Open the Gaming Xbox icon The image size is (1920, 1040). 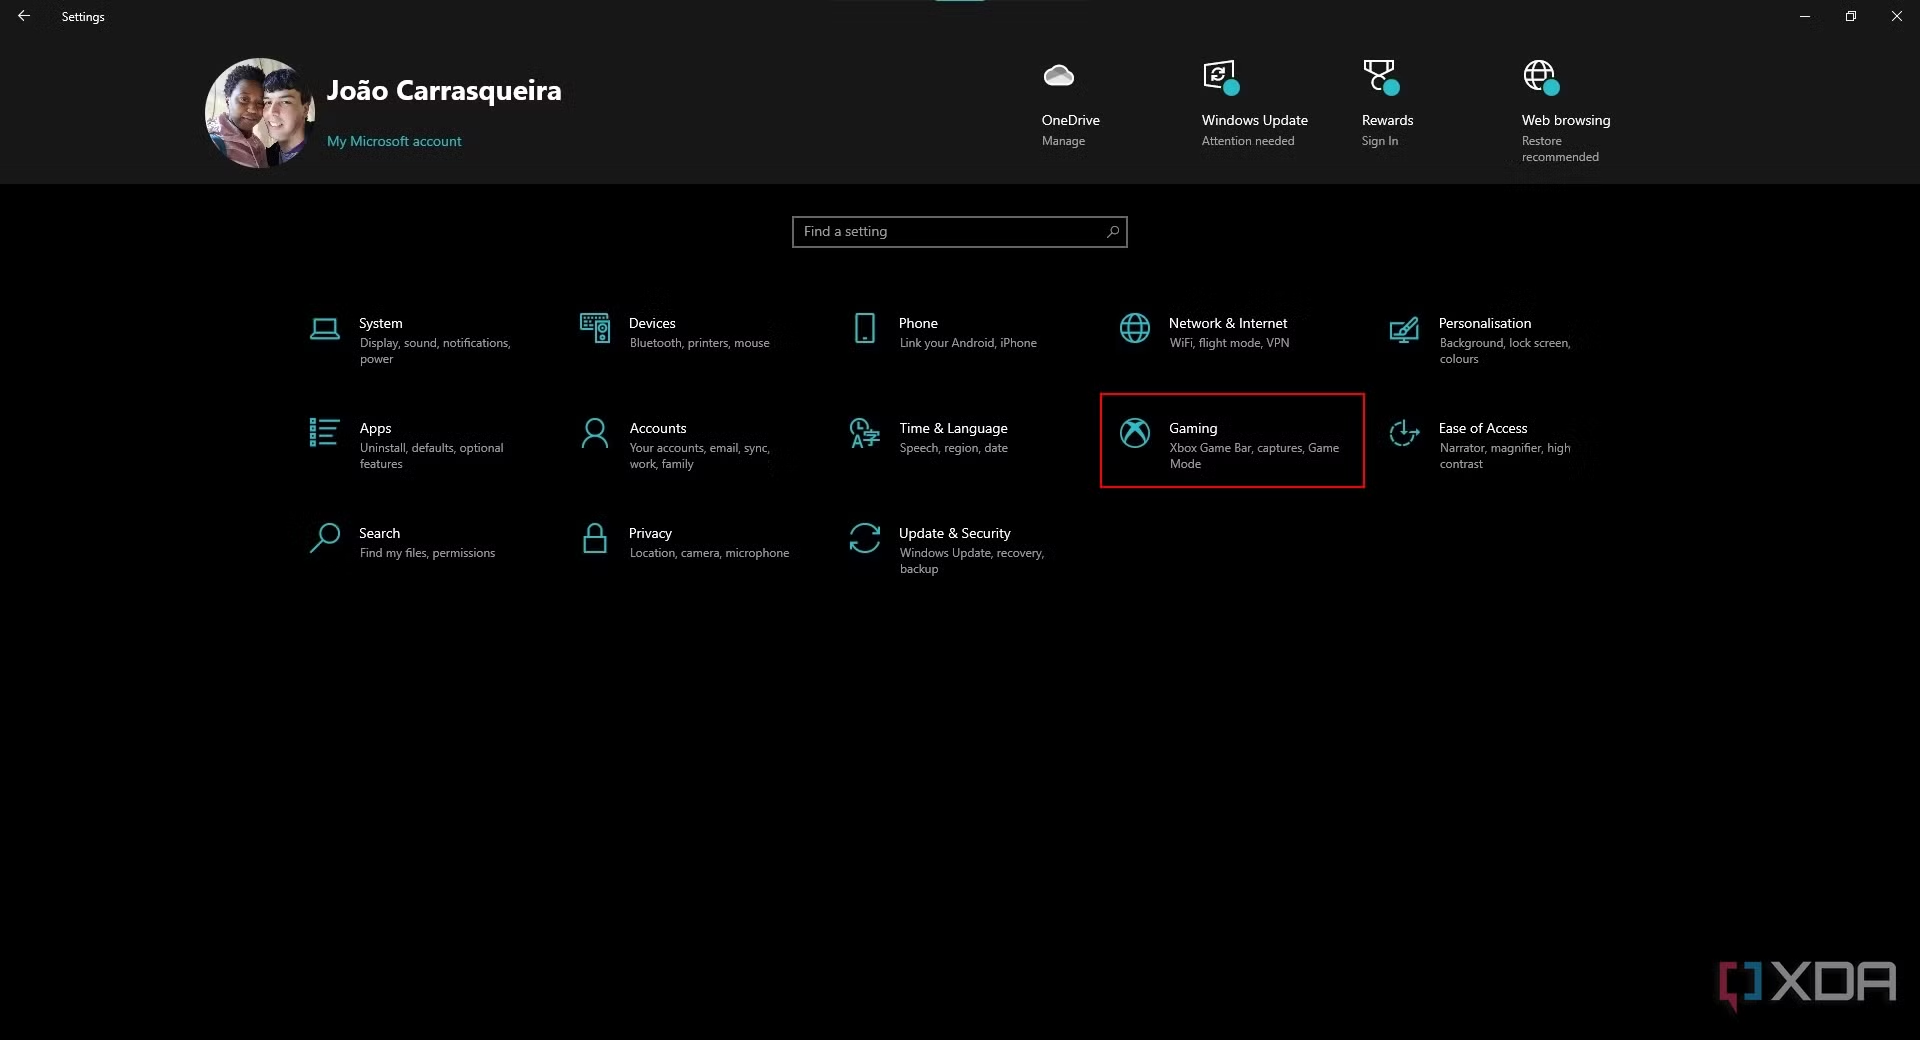pyautogui.click(x=1135, y=433)
